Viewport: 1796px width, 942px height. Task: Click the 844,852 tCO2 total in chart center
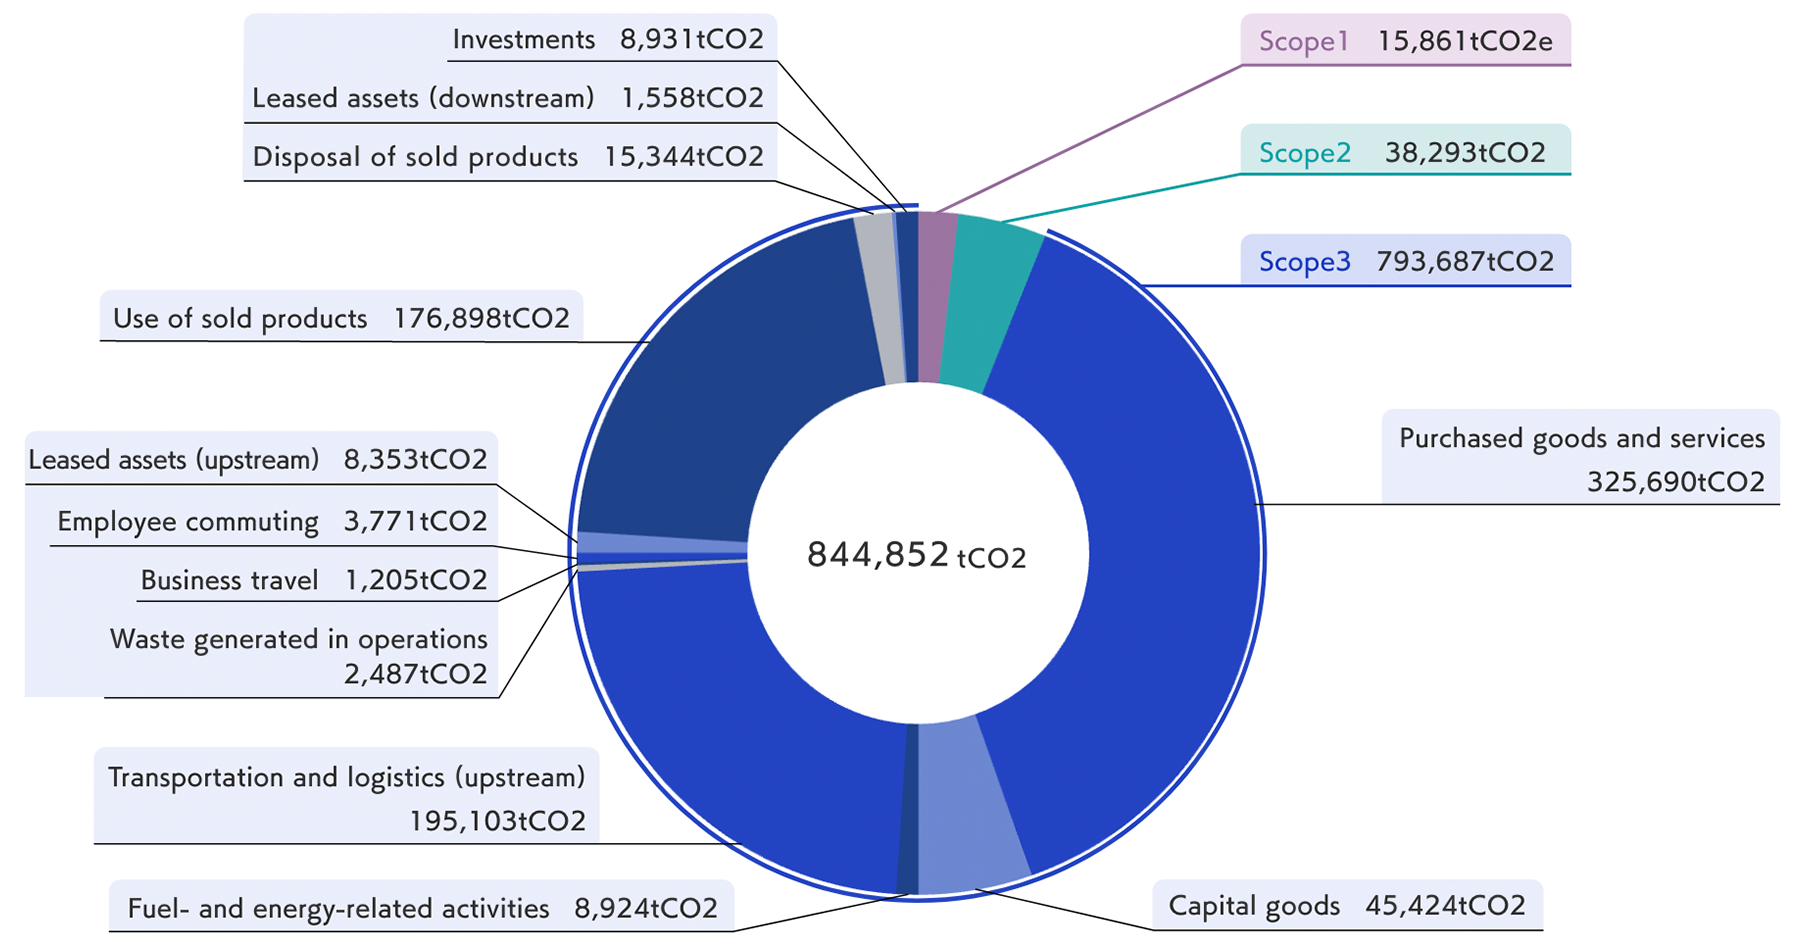click(x=916, y=555)
